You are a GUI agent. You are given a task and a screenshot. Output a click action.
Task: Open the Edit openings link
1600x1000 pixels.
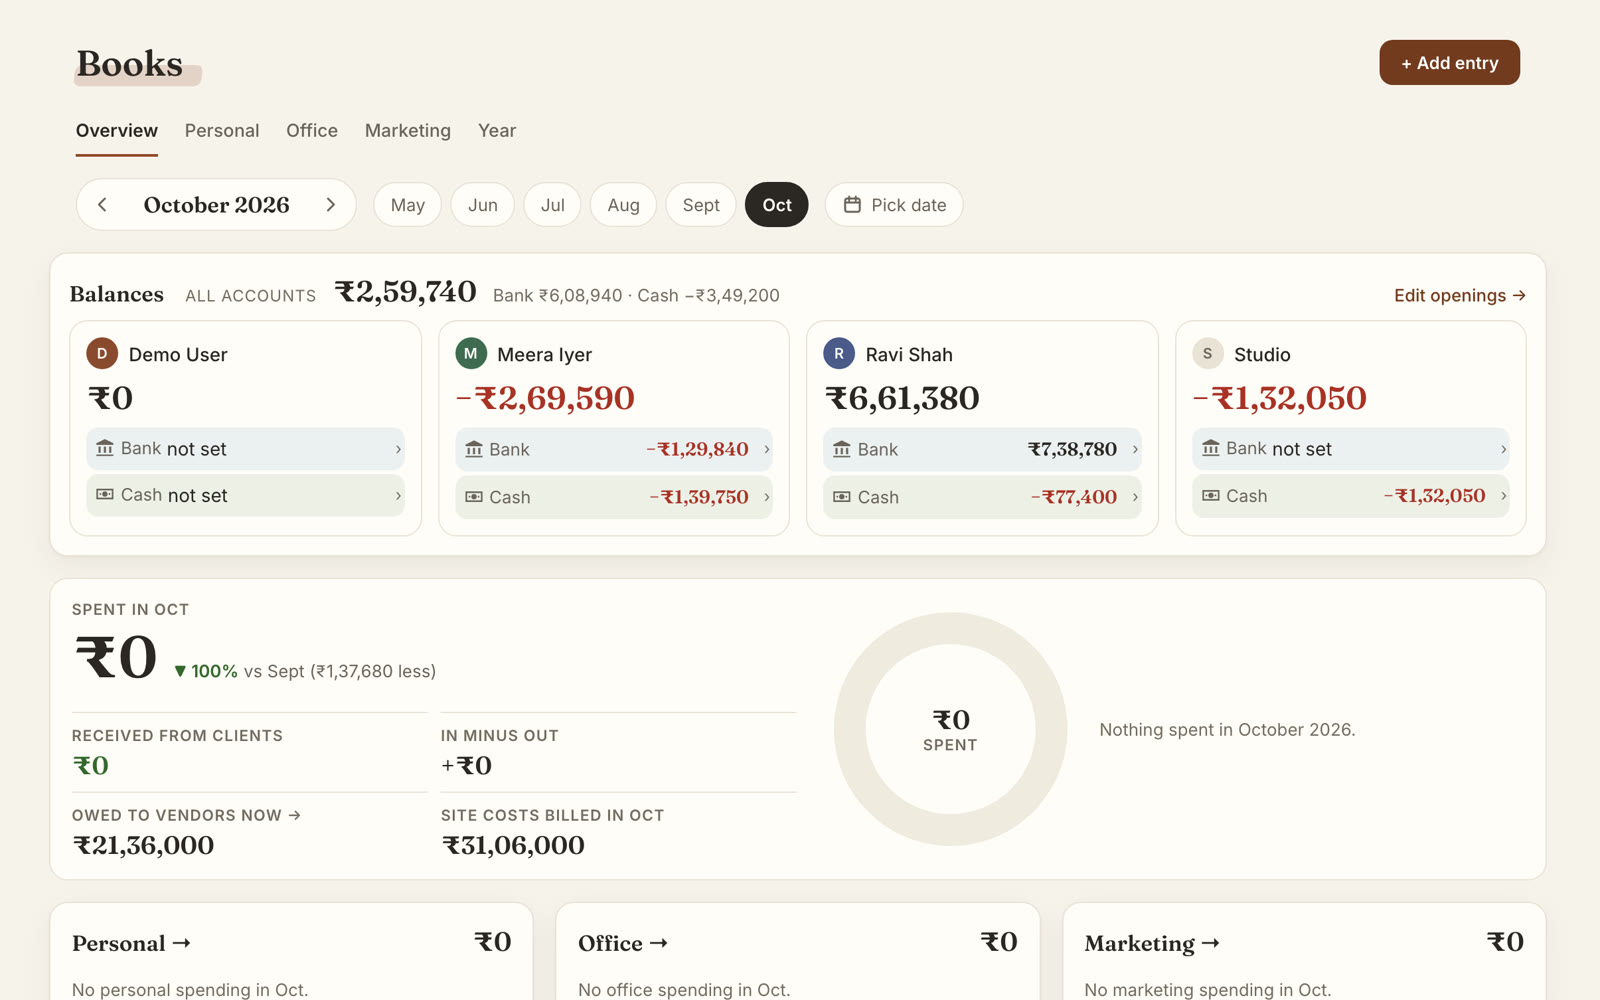tap(1460, 296)
